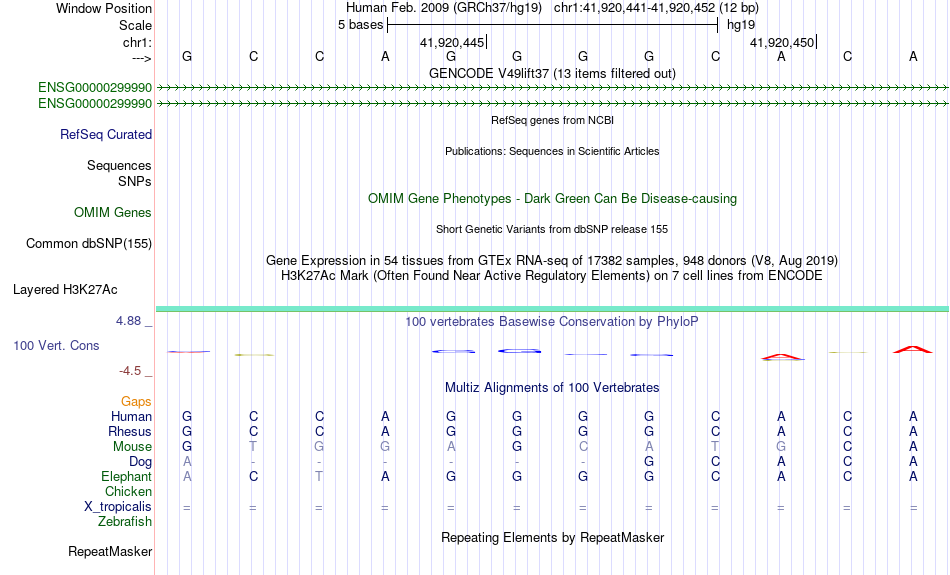Screen dimensions: 950x575
Task: Click the -4.5 conservation lower limit
Action: click(130, 371)
